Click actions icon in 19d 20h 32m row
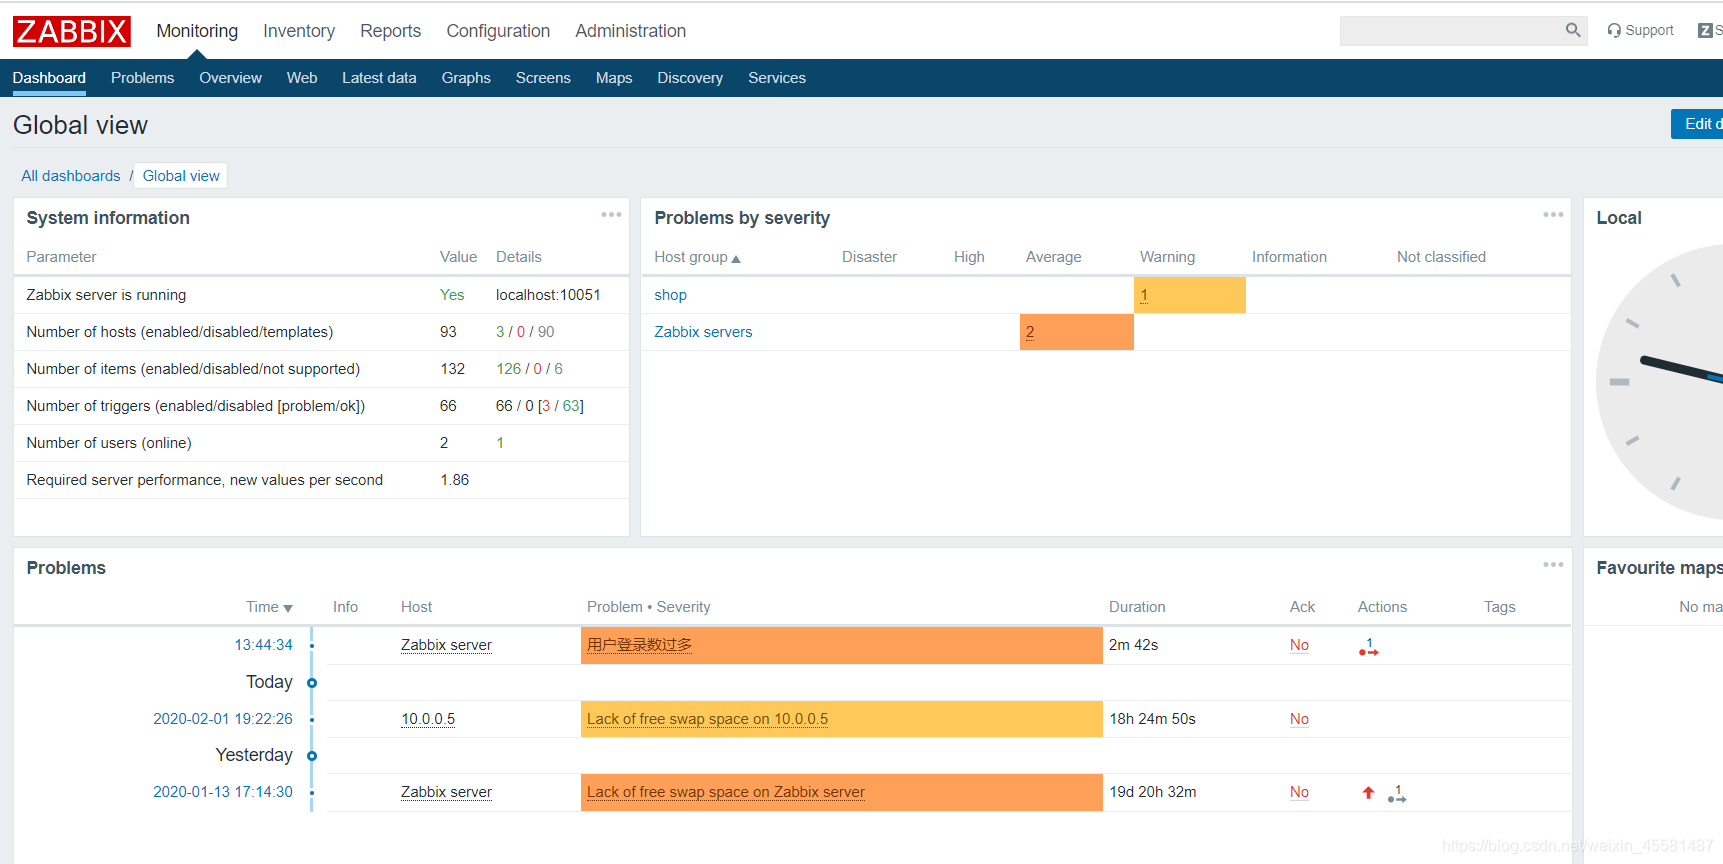Image resolution: width=1723 pixels, height=864 pixels. 1397,794
